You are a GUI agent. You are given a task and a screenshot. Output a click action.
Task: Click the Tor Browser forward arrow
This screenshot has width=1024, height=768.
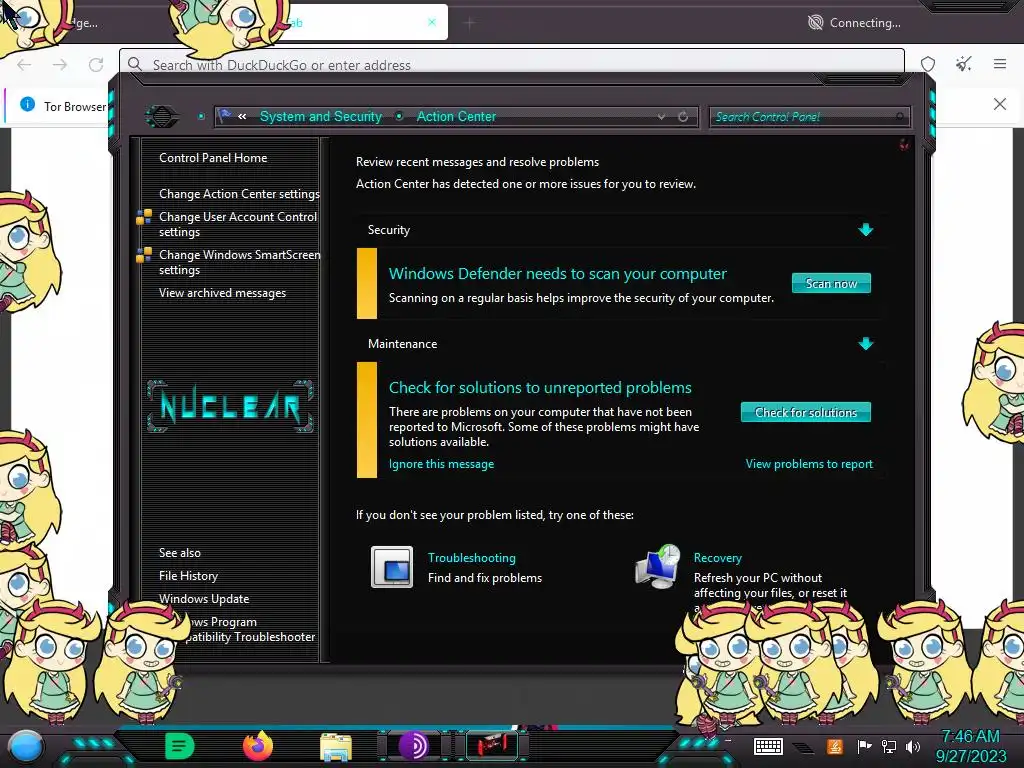pos(60,64)
